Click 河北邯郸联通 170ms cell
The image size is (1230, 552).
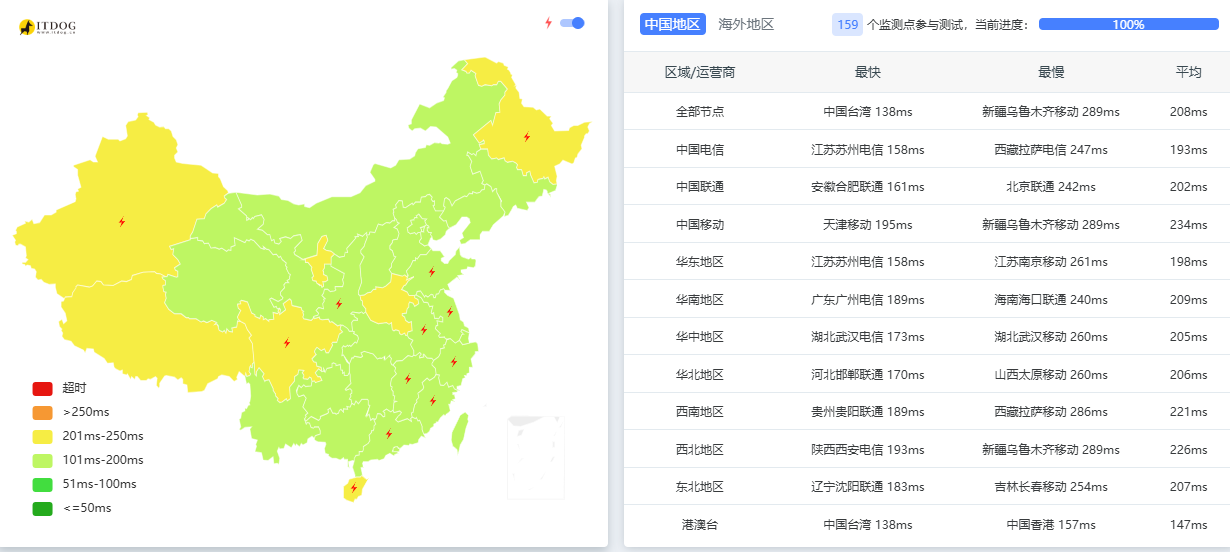click(x=868, y=374)
